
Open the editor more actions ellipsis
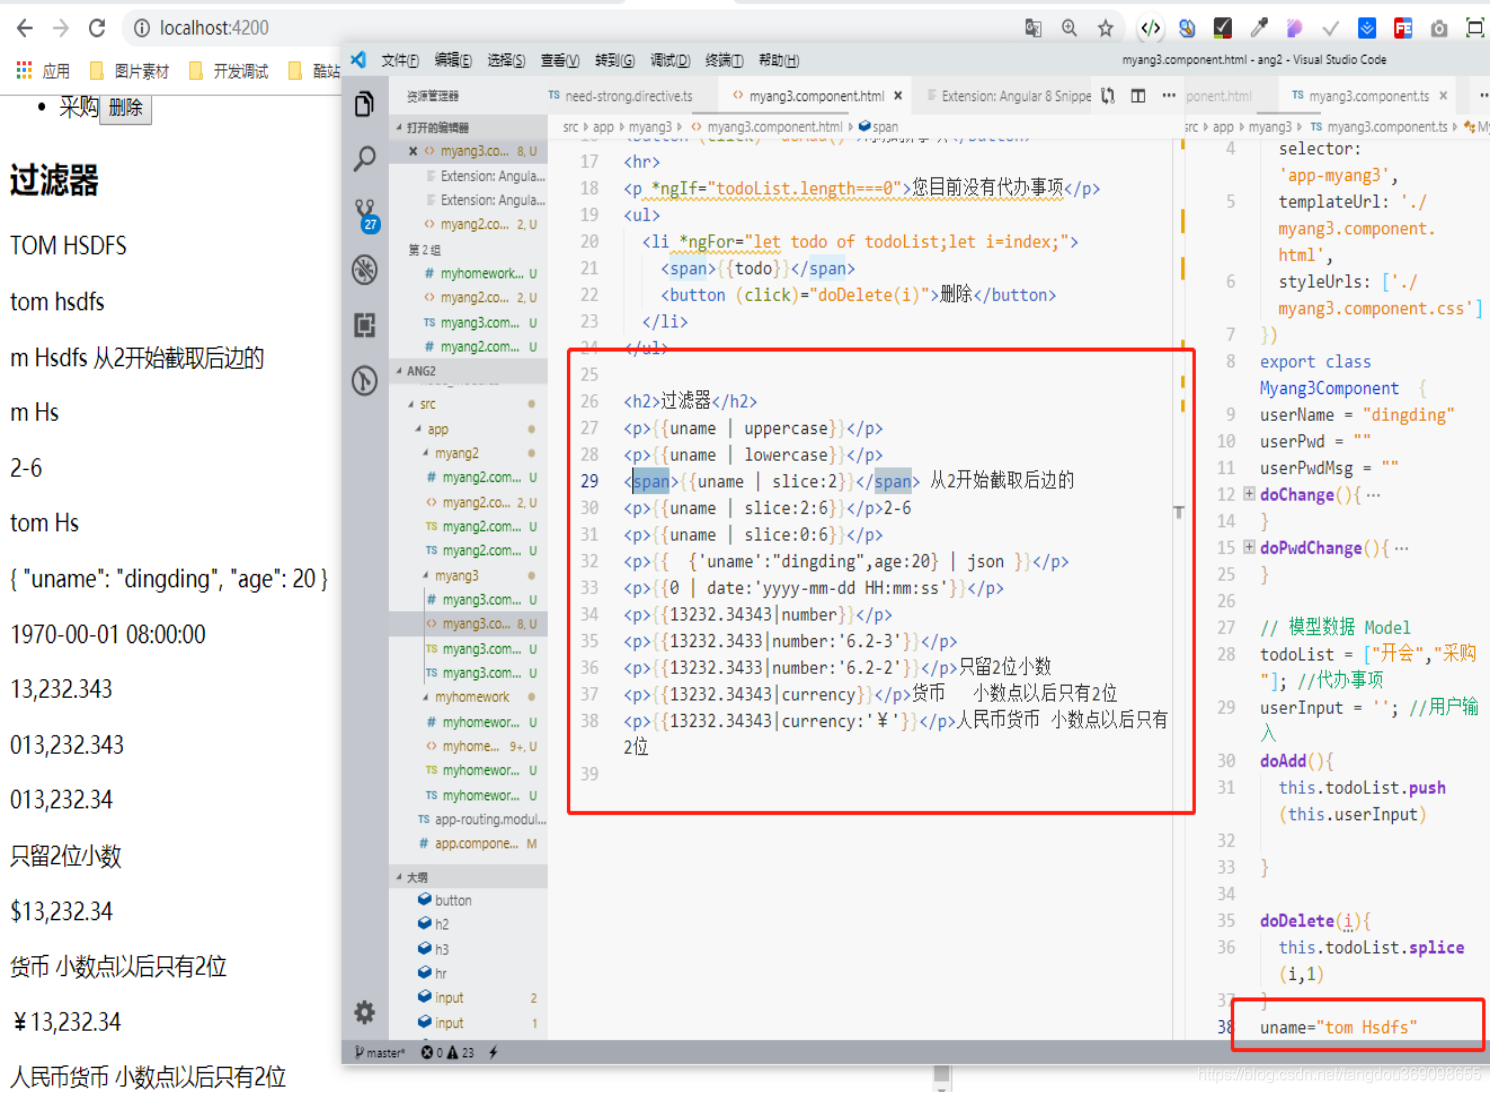tap(1168, 96)
